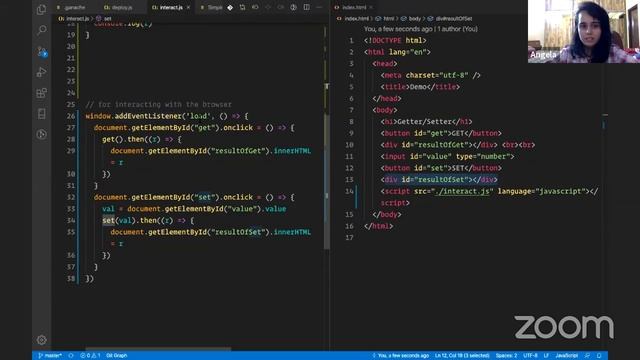Change indentation via Spaces: 2
This screenshot has width=640, height=360.
[506, 356]
